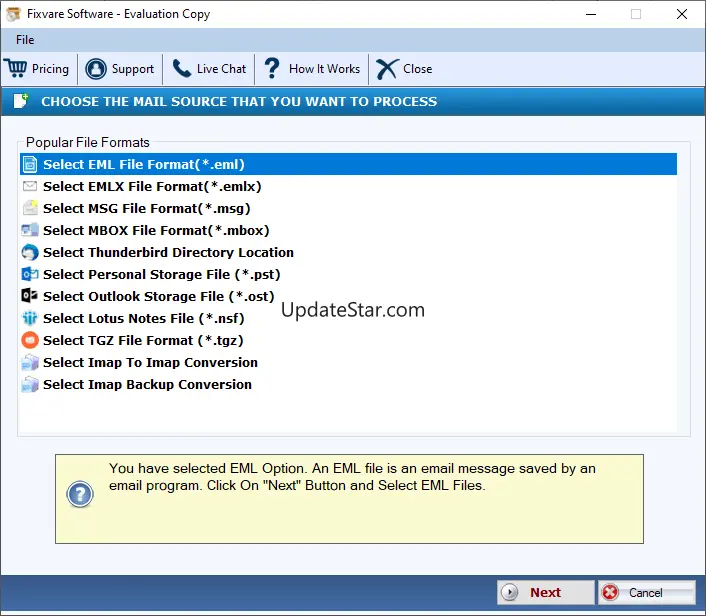
Task: Click the Imap To Imap Conversion icon
Action: click(30, 362)
